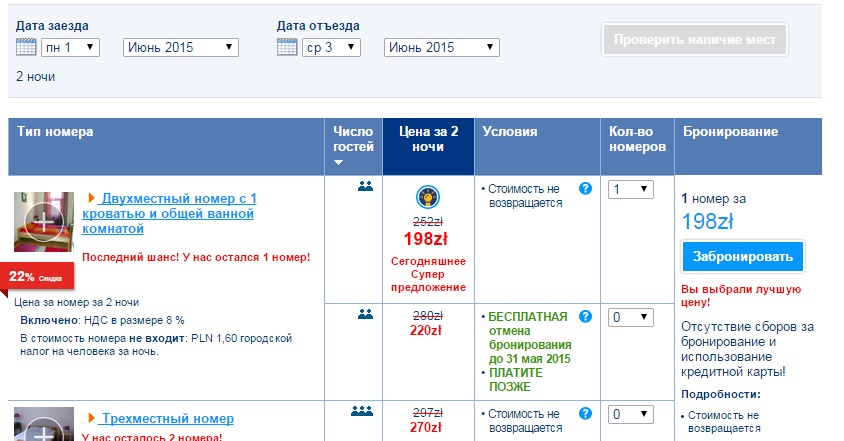This screenshot has height=441, width=844.
Task: Click the three-guest icon in the triple room row
Action: coord(362,411)
